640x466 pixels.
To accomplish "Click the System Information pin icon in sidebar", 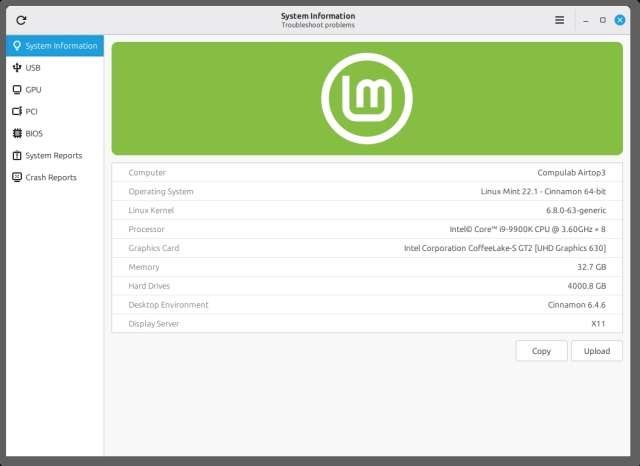I will point(17,46).
